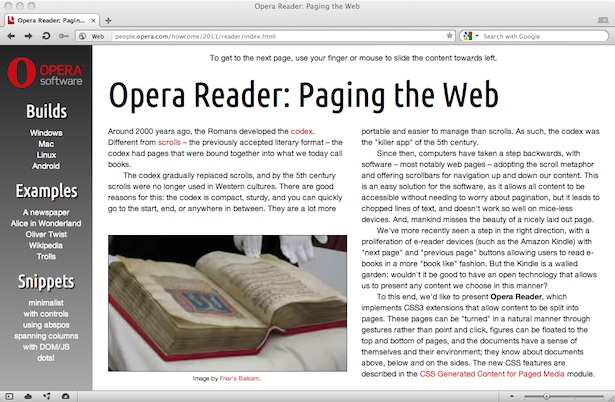Click the Opera Reader: Paging the Web headline
The image size is (615, 402).
[304, 95]
